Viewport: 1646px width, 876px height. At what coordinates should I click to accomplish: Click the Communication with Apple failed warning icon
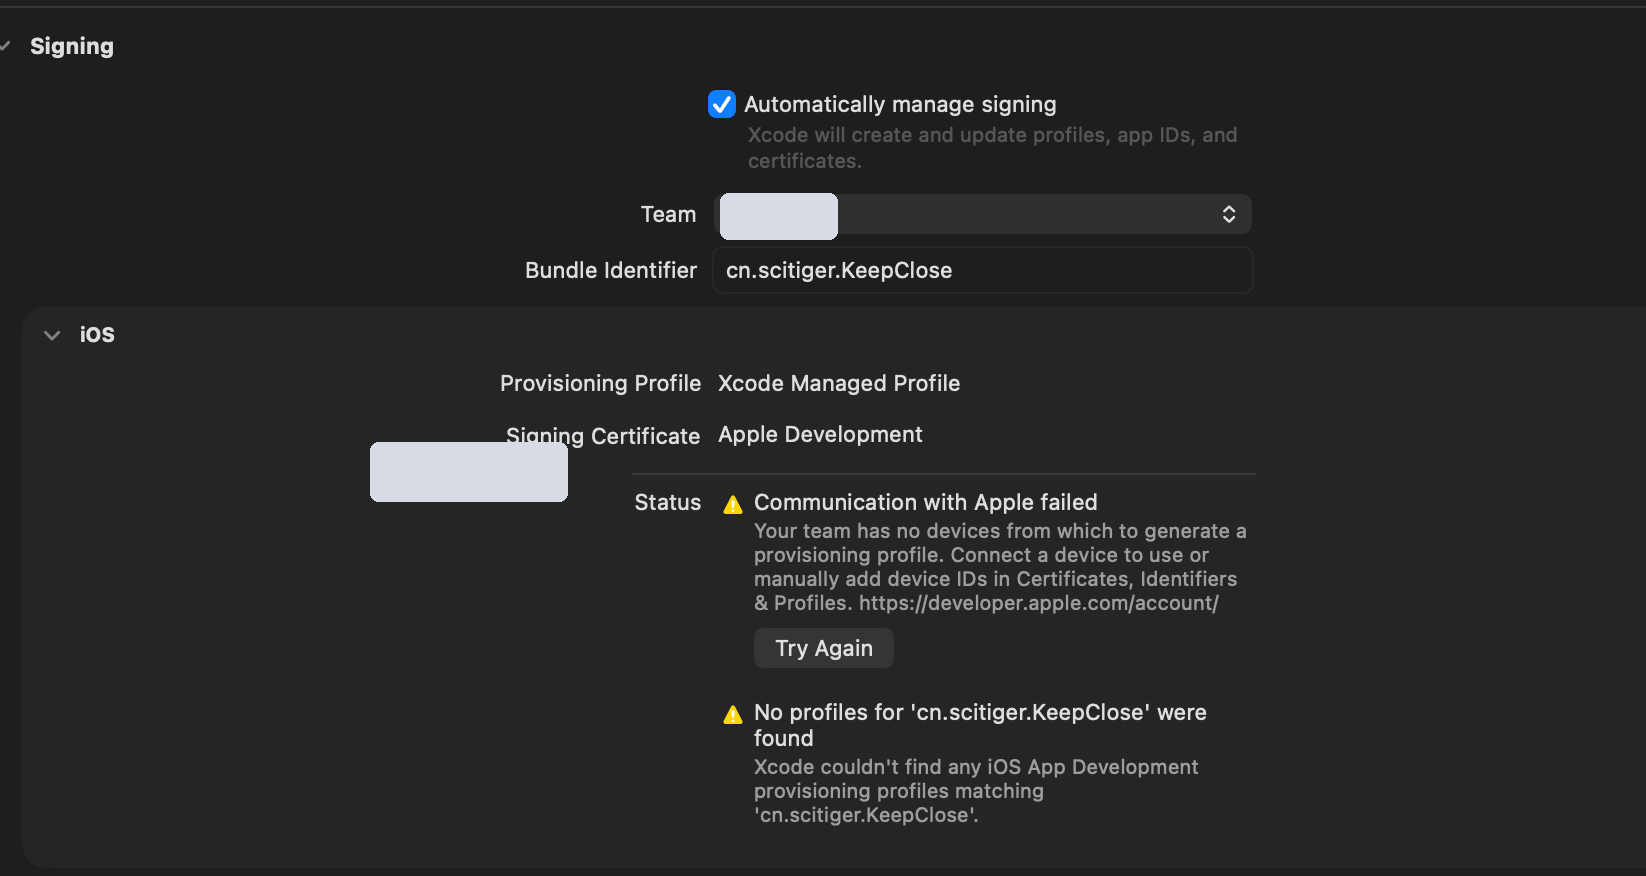(733, 504)
